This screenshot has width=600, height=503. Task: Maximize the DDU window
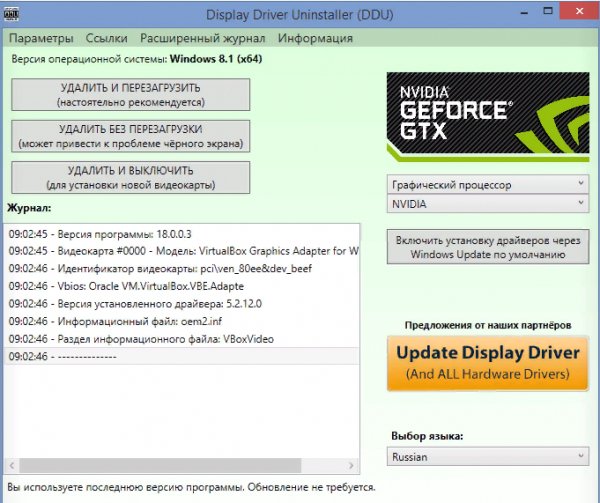(548, 11)
